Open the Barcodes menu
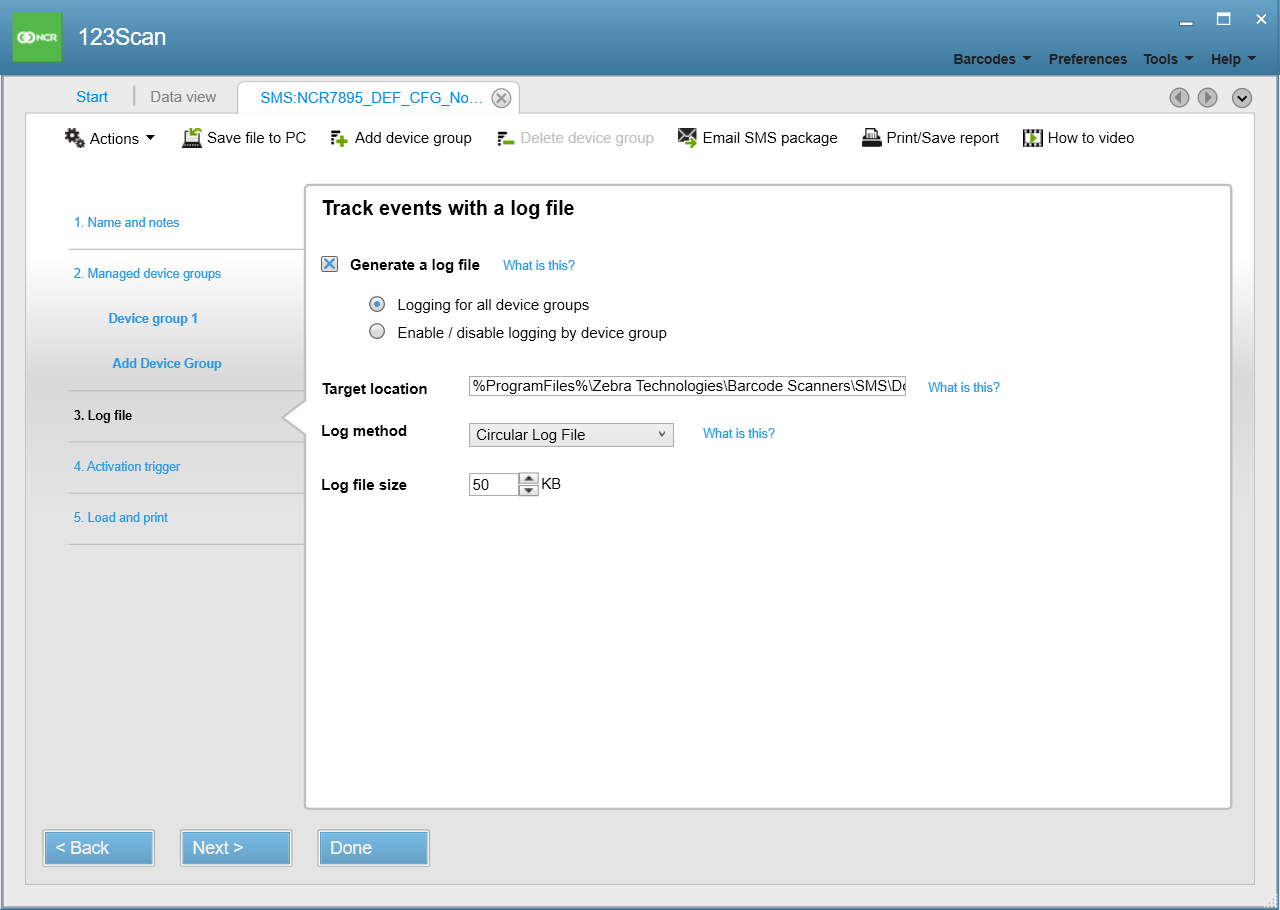The width and height of the screenshot is (1280, 910). (992, 59)
